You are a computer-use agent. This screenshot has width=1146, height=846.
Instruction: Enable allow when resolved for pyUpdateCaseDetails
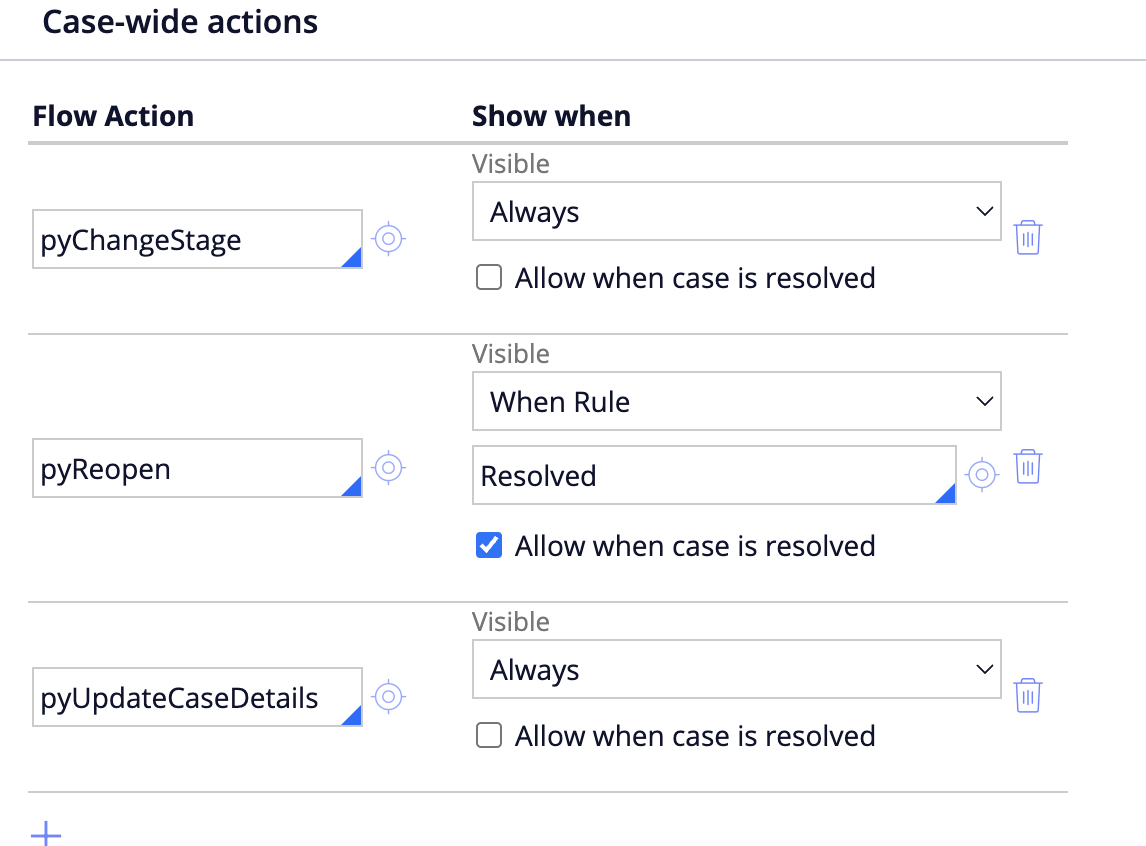(488, 736)
